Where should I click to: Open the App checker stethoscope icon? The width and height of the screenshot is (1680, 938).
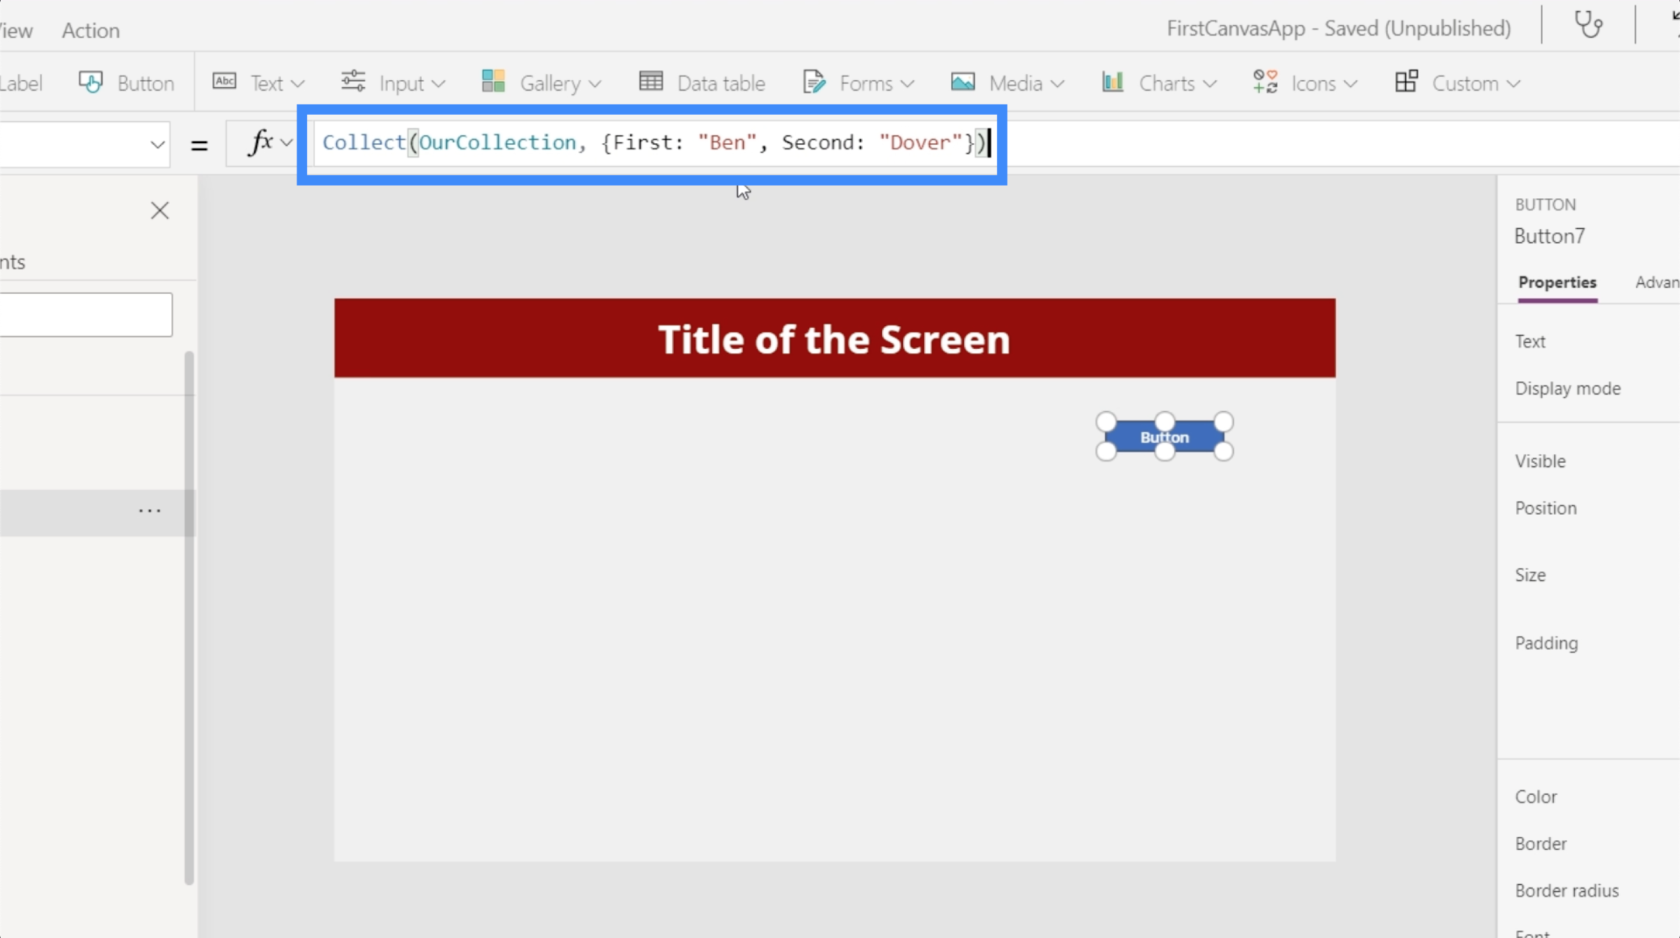click(1588, 24)
